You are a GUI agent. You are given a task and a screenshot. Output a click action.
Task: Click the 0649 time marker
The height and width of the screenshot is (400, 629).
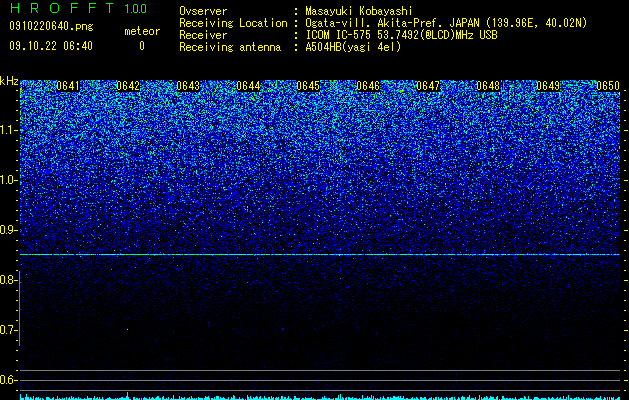click(548, 86)
